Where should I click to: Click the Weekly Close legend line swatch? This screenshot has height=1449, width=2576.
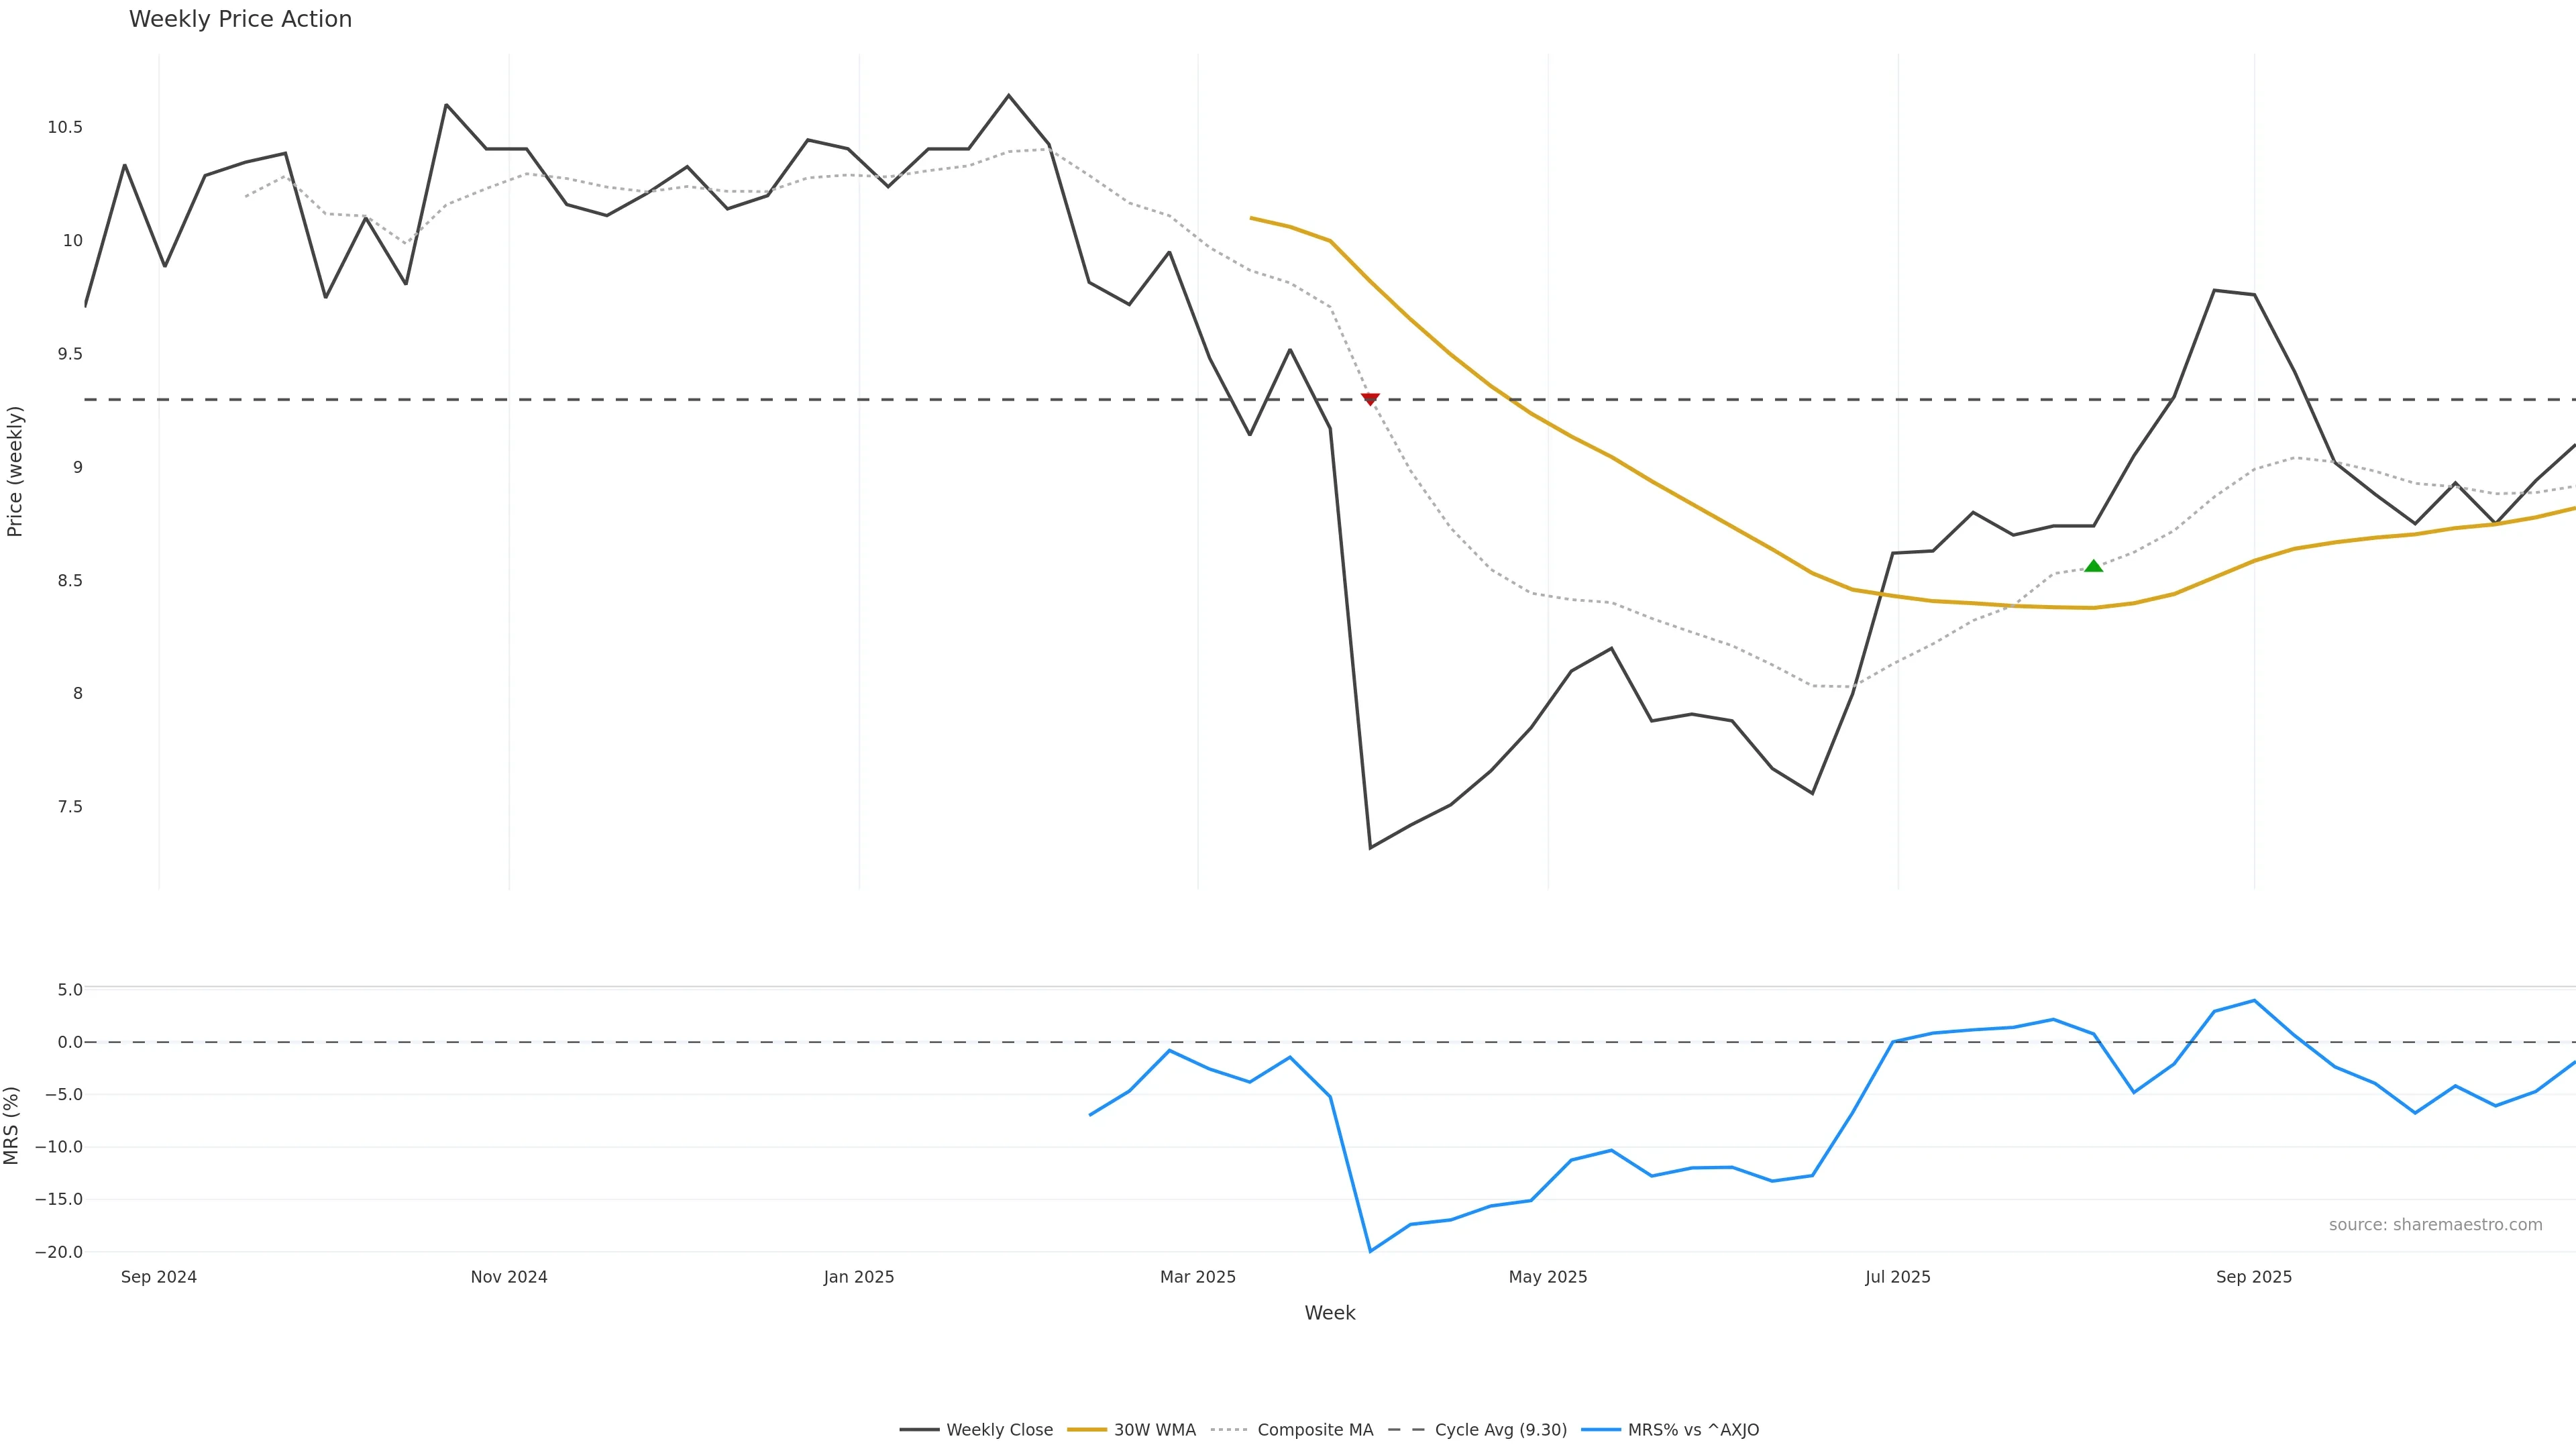click(x=919, y=1430)
